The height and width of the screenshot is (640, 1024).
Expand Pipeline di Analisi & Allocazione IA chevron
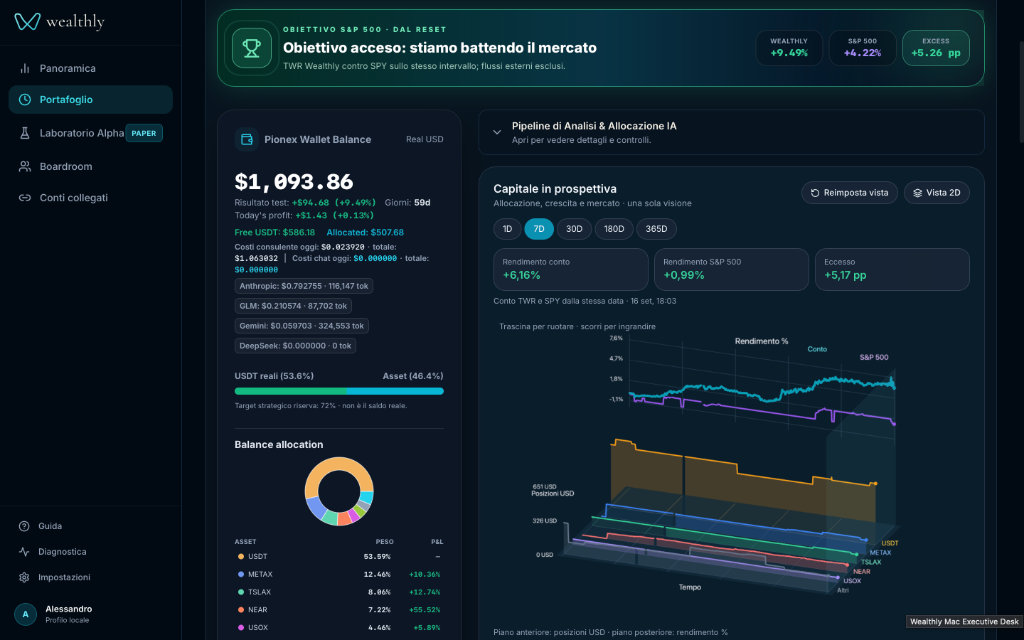[497, 132]
